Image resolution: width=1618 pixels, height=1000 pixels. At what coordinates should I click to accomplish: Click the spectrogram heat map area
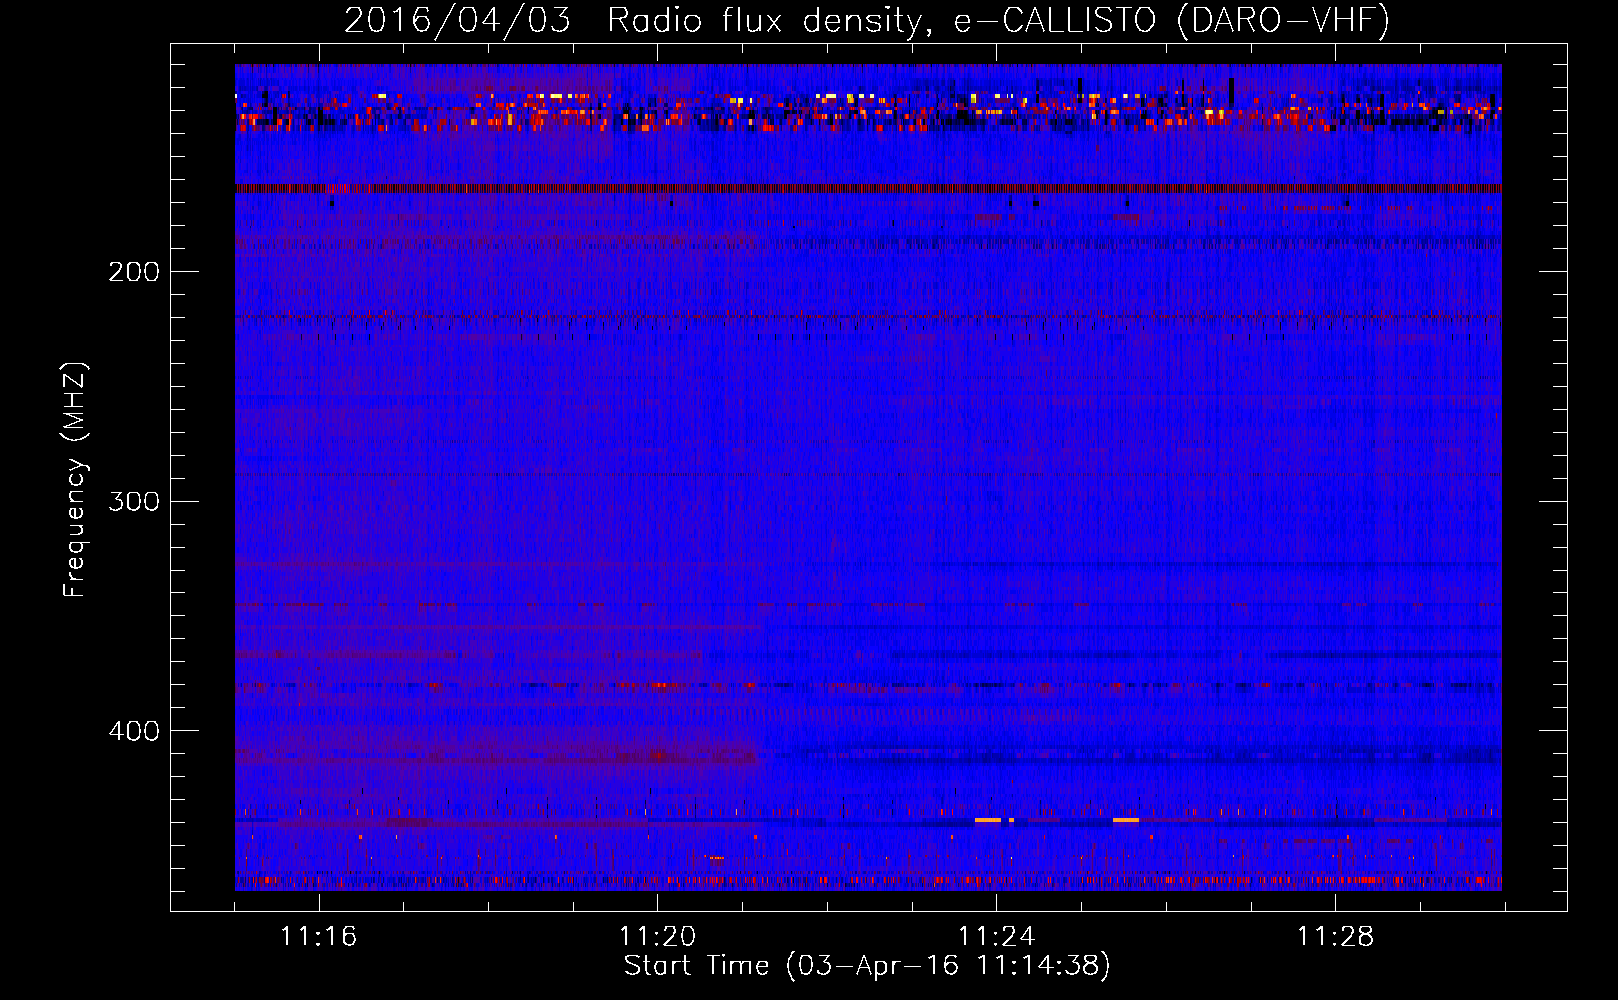(x=868, y=477)
